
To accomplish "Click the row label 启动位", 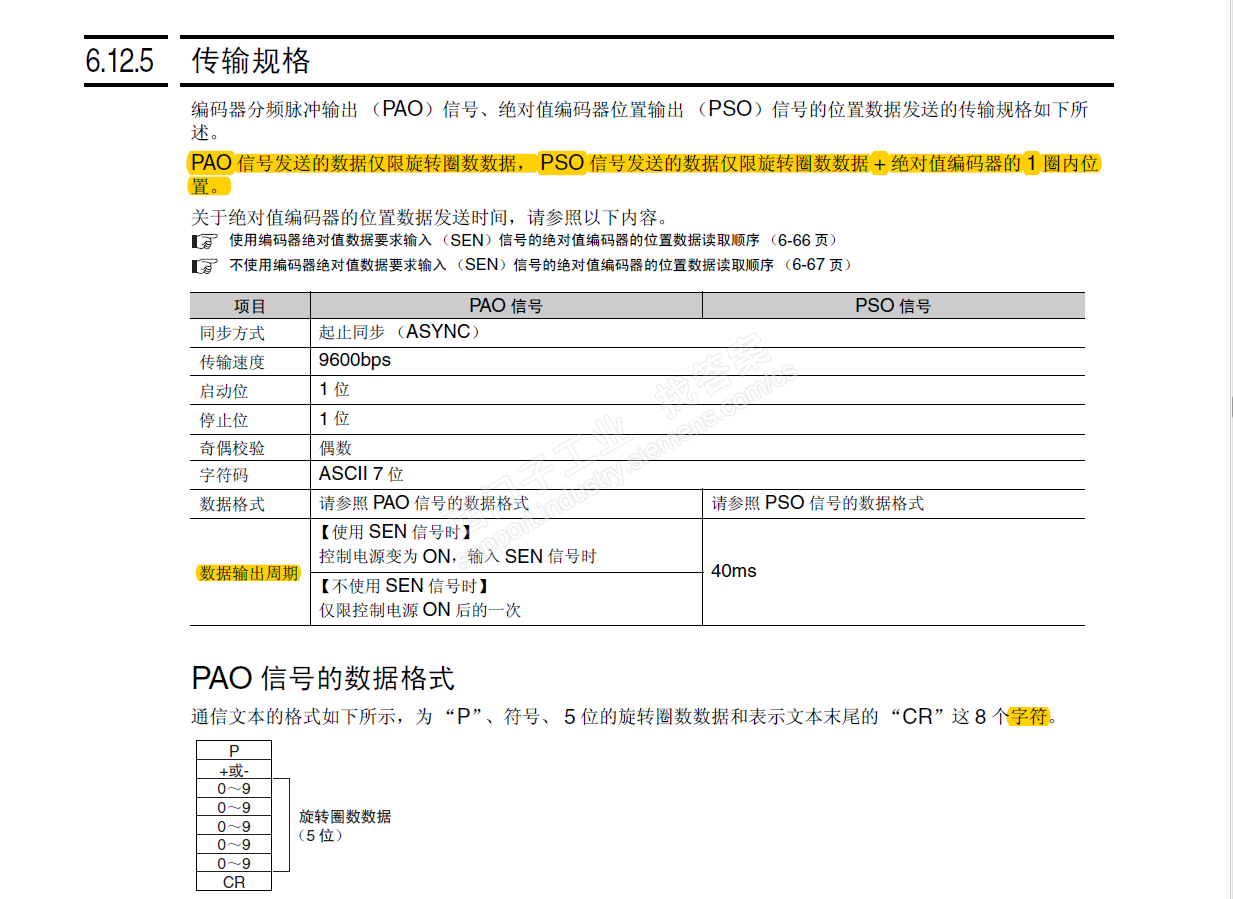I will point(224,391).
